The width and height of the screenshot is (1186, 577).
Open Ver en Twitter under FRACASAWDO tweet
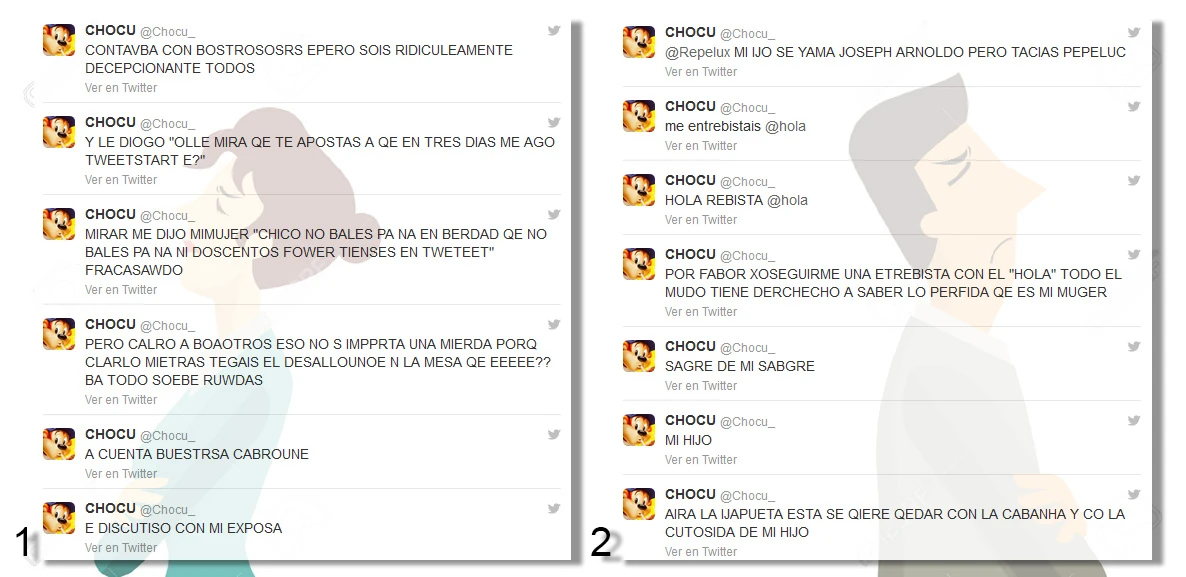point(121,290)
